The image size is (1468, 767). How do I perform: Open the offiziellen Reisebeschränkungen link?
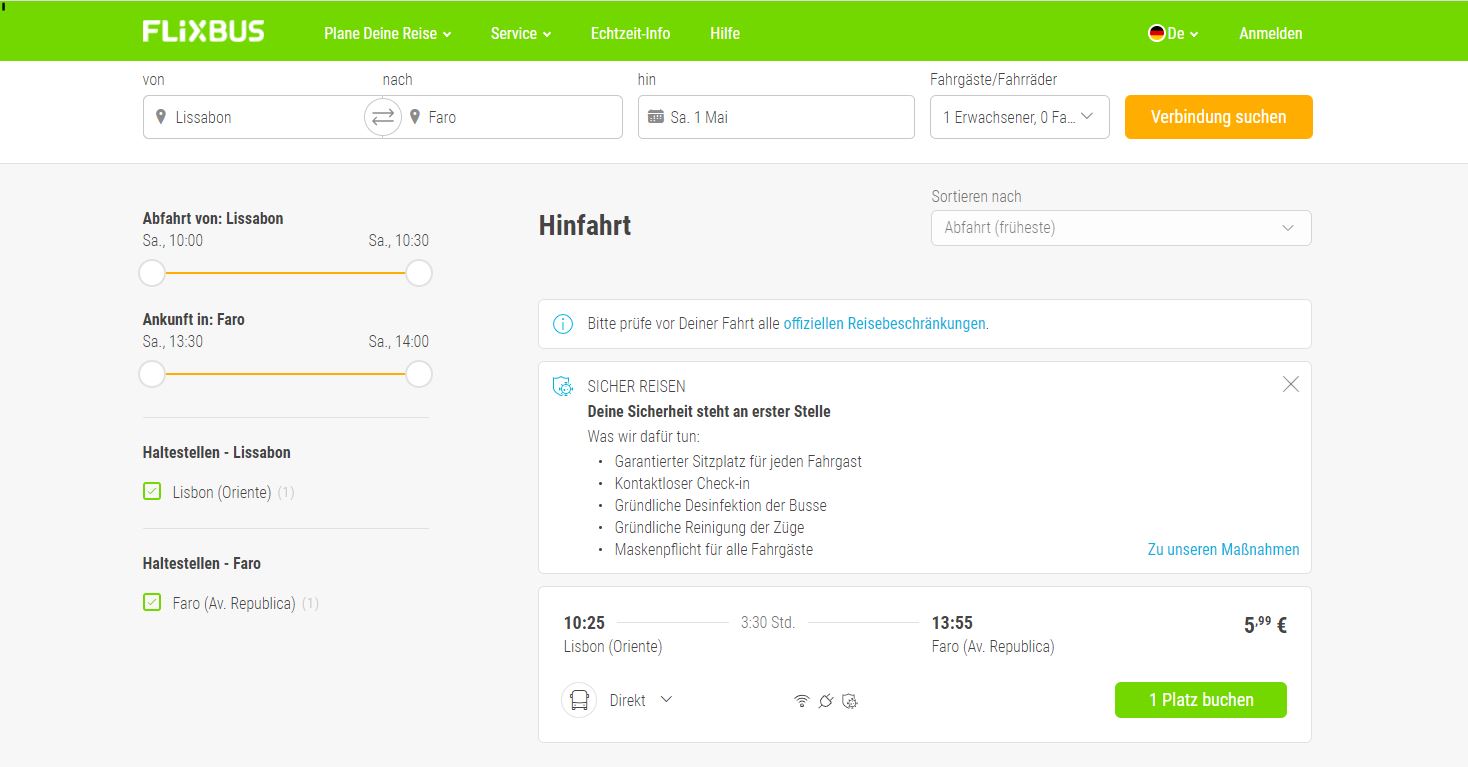coord(884,324)
